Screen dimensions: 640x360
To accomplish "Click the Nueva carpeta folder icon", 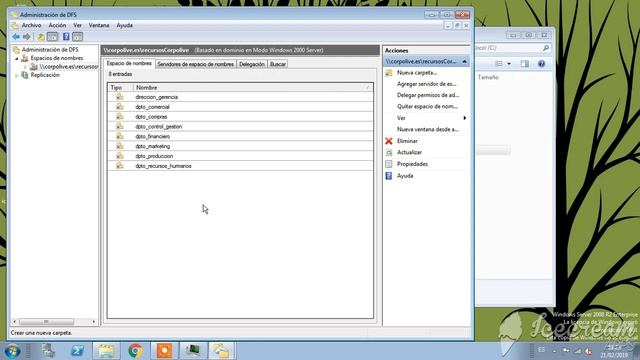I will tap(389, 73).
